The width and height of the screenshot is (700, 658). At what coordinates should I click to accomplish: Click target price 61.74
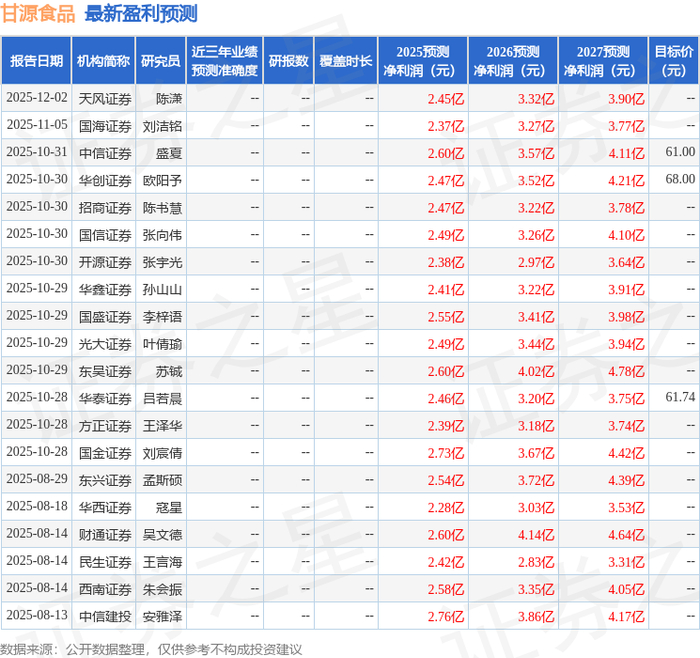680,397
